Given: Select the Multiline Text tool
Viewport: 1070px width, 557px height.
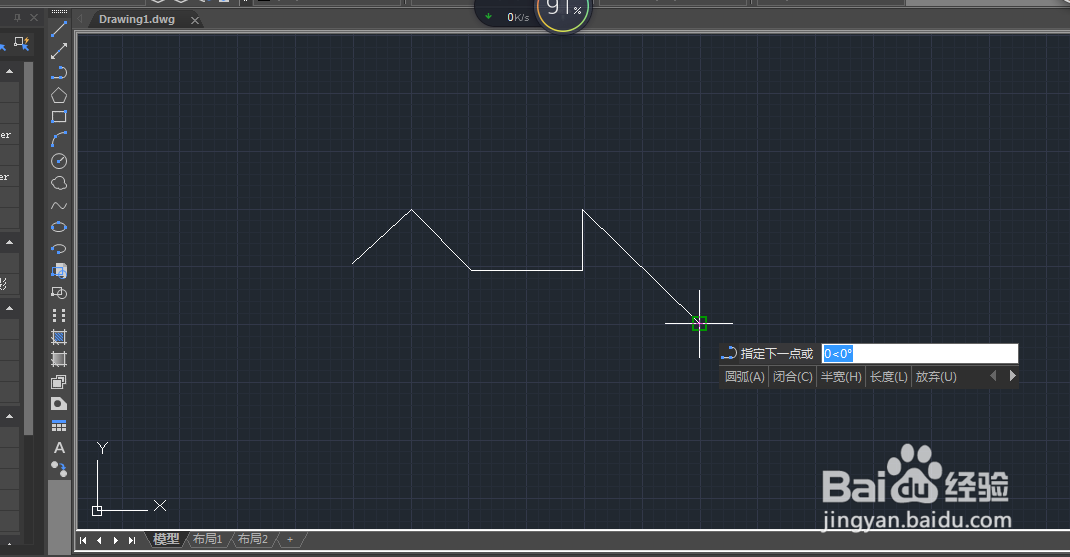Looking at the screenshot, I should (59, 448).
